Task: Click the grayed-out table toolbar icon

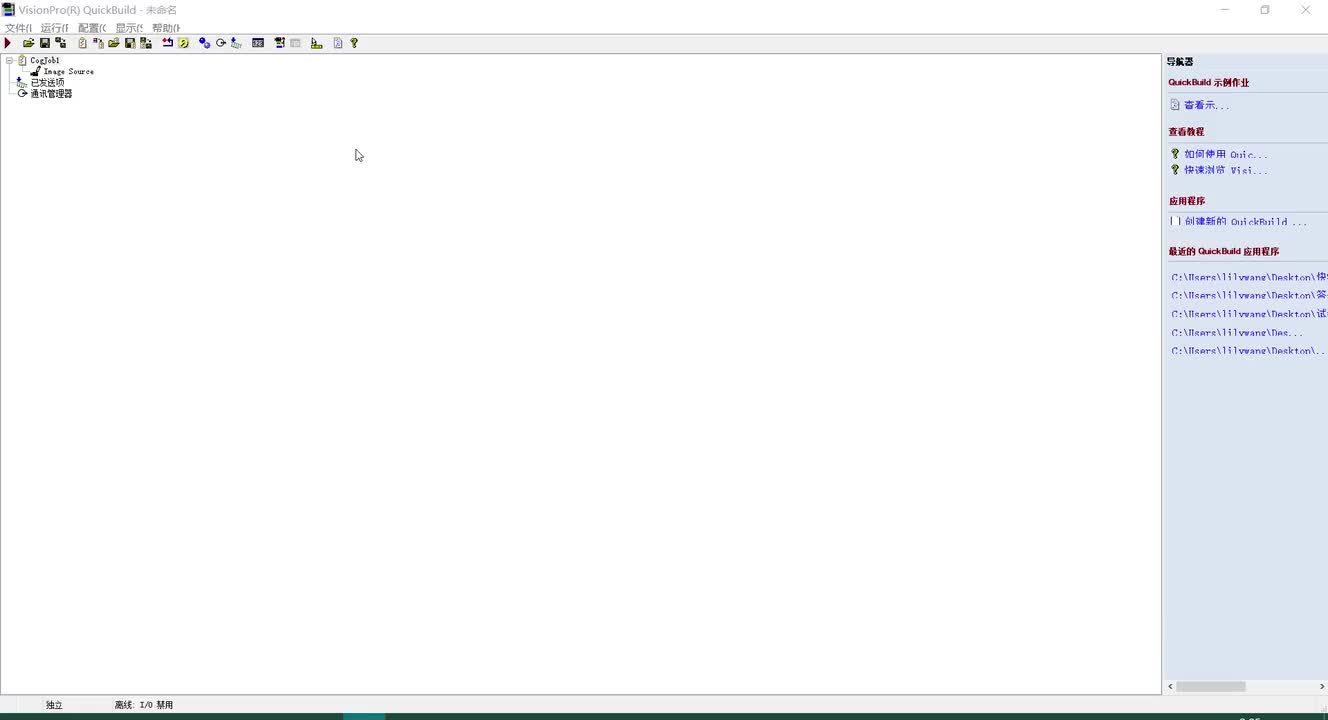Action: (x=296, y=43)
